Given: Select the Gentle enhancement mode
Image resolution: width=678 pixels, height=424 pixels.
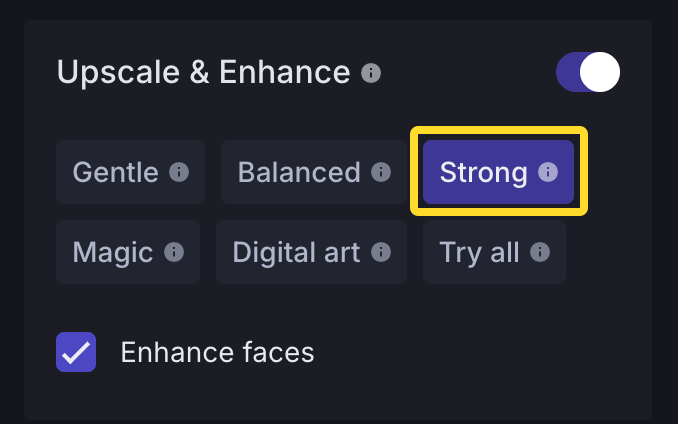Looking at the screenshot, I should click(x=131, y=172).
